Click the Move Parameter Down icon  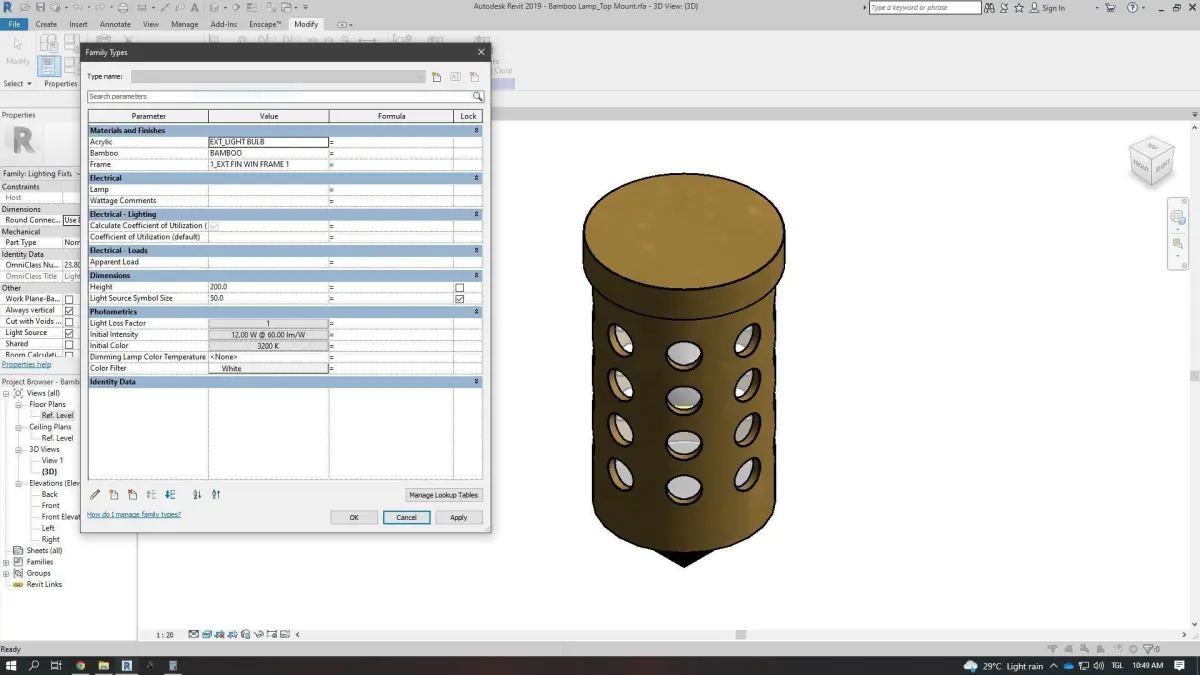[170, 494]
